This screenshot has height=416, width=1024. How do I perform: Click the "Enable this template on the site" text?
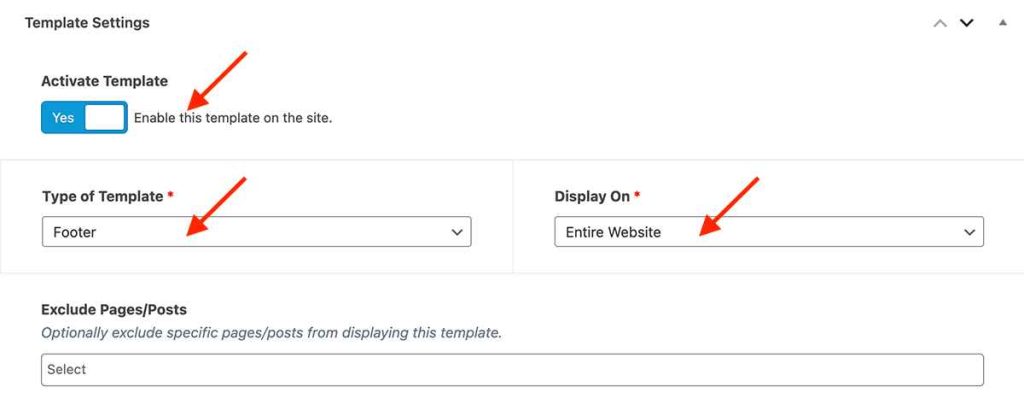pos(233,118)
